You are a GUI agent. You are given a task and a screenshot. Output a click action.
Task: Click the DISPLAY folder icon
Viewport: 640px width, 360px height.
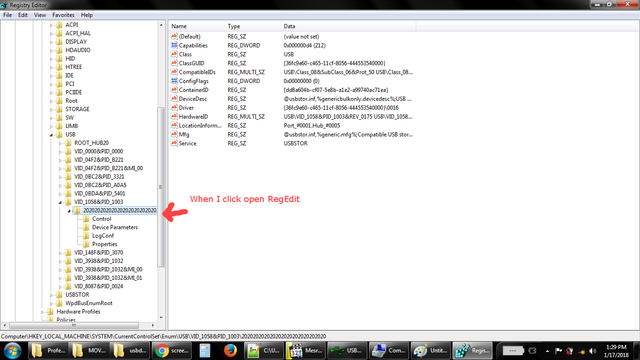click(59, 42)
